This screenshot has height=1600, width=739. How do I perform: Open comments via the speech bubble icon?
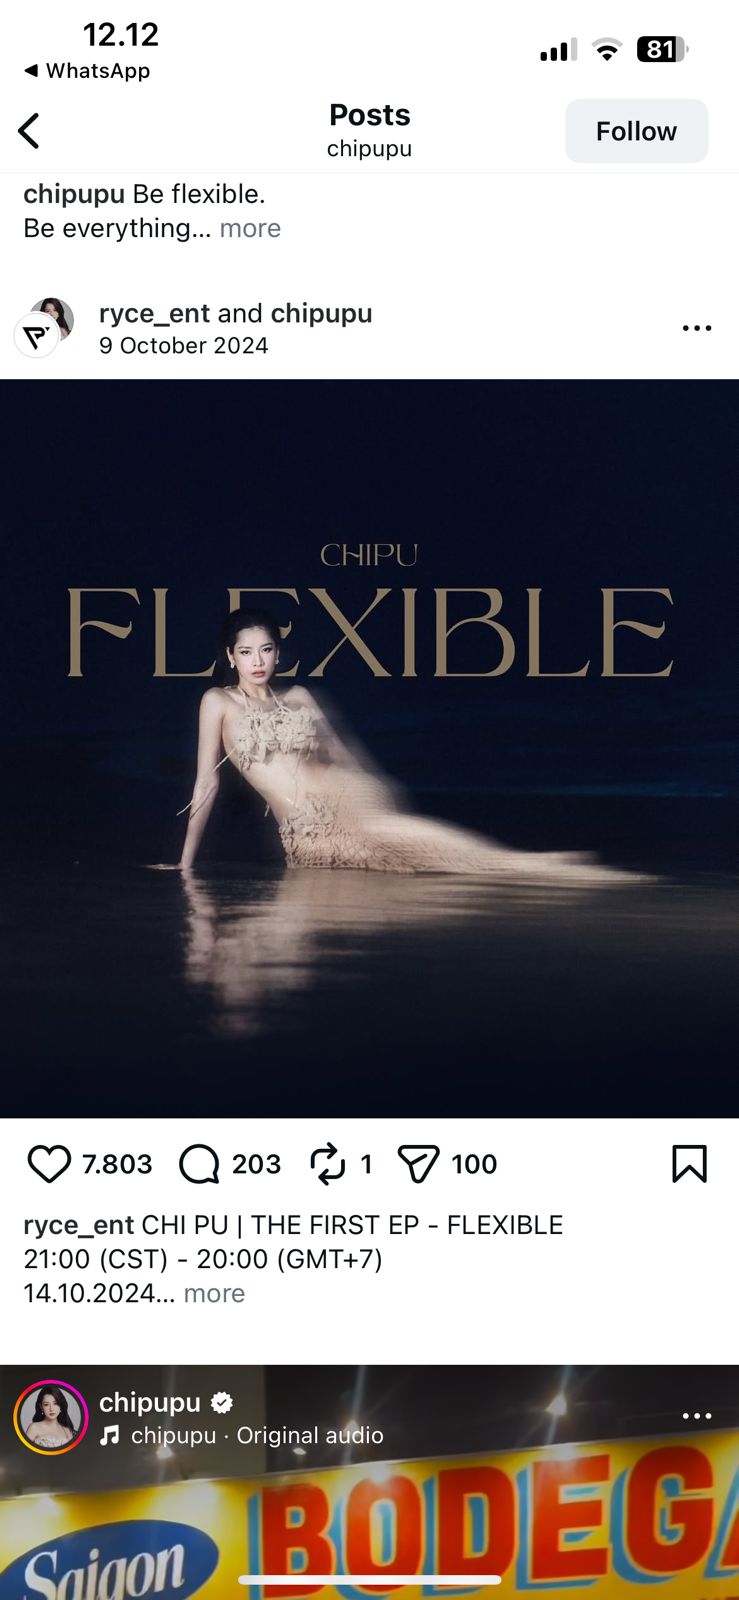click(199, 1164)
